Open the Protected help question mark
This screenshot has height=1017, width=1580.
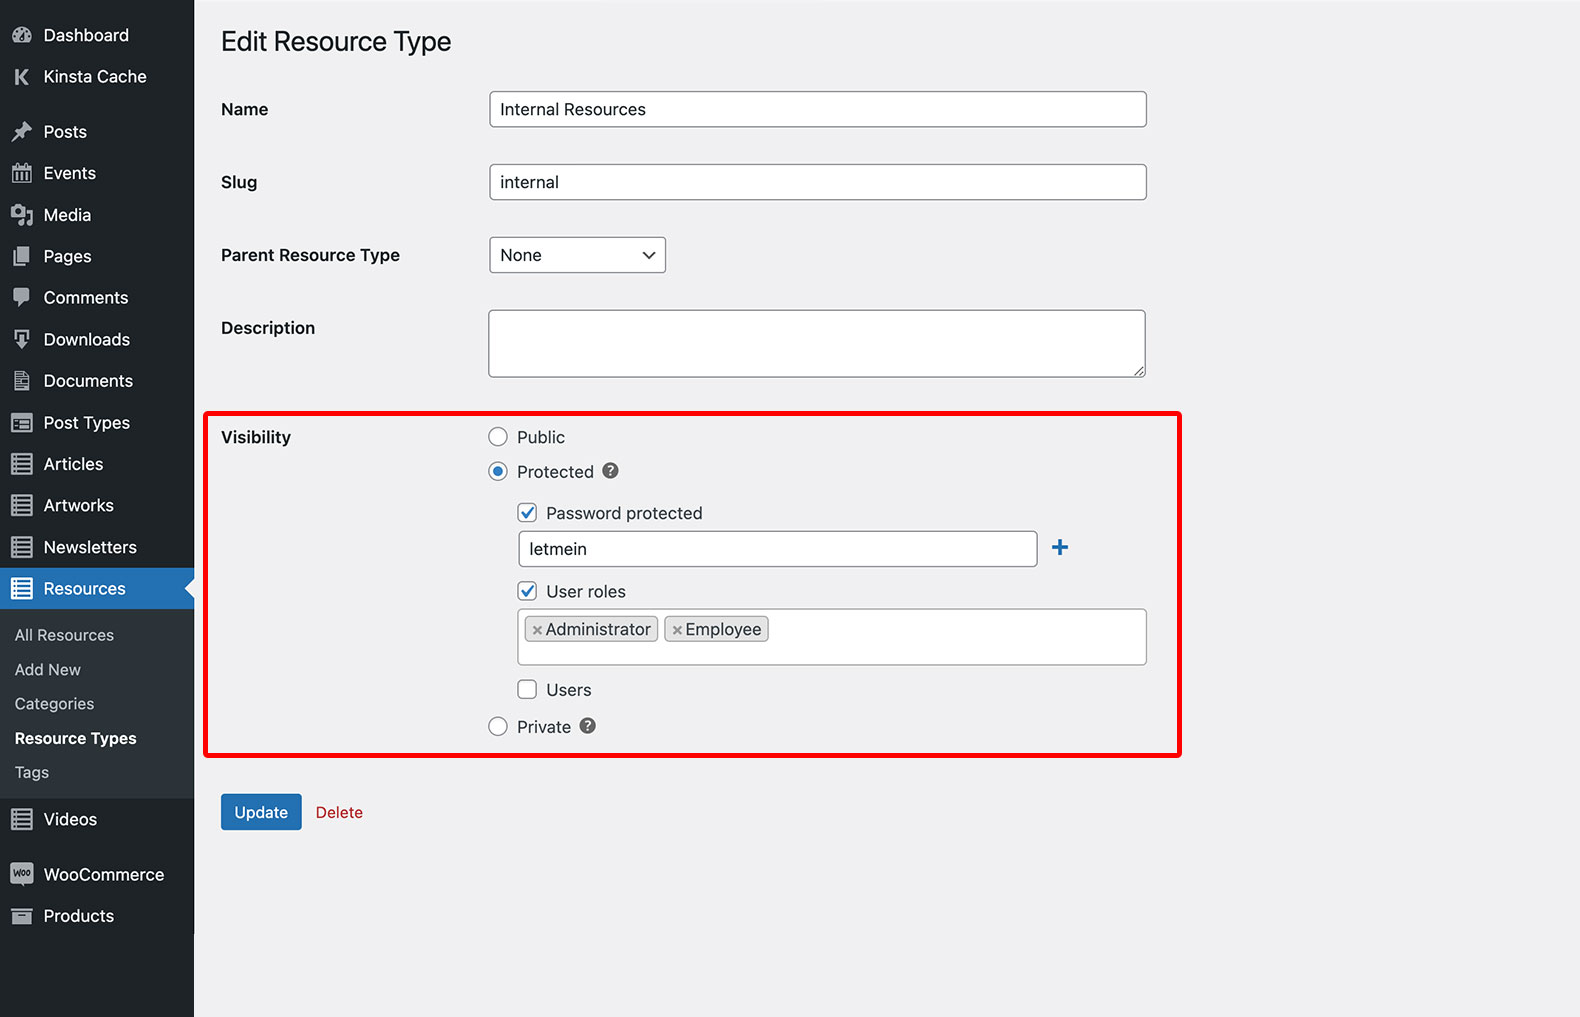tap(610, 471)
